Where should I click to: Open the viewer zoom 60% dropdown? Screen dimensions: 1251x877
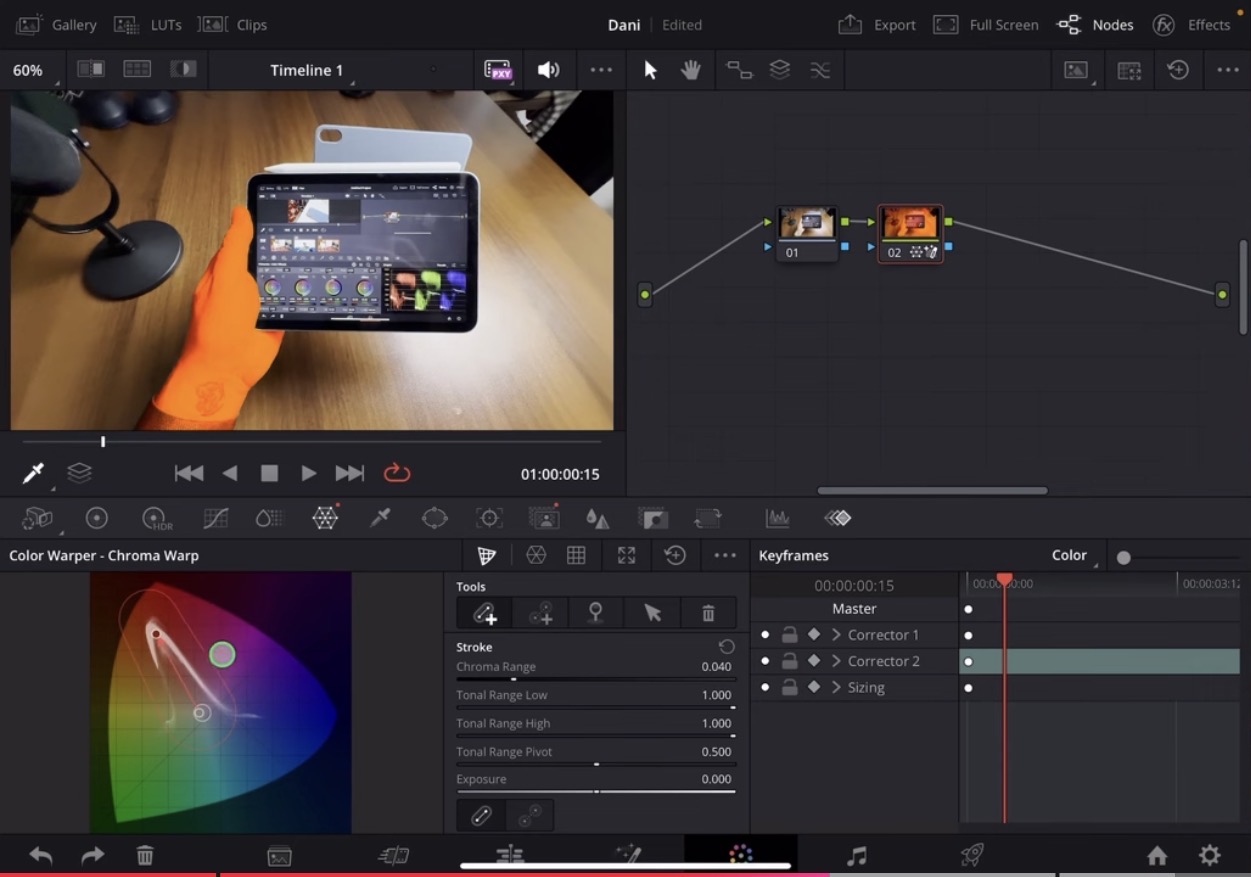[29, 71]
